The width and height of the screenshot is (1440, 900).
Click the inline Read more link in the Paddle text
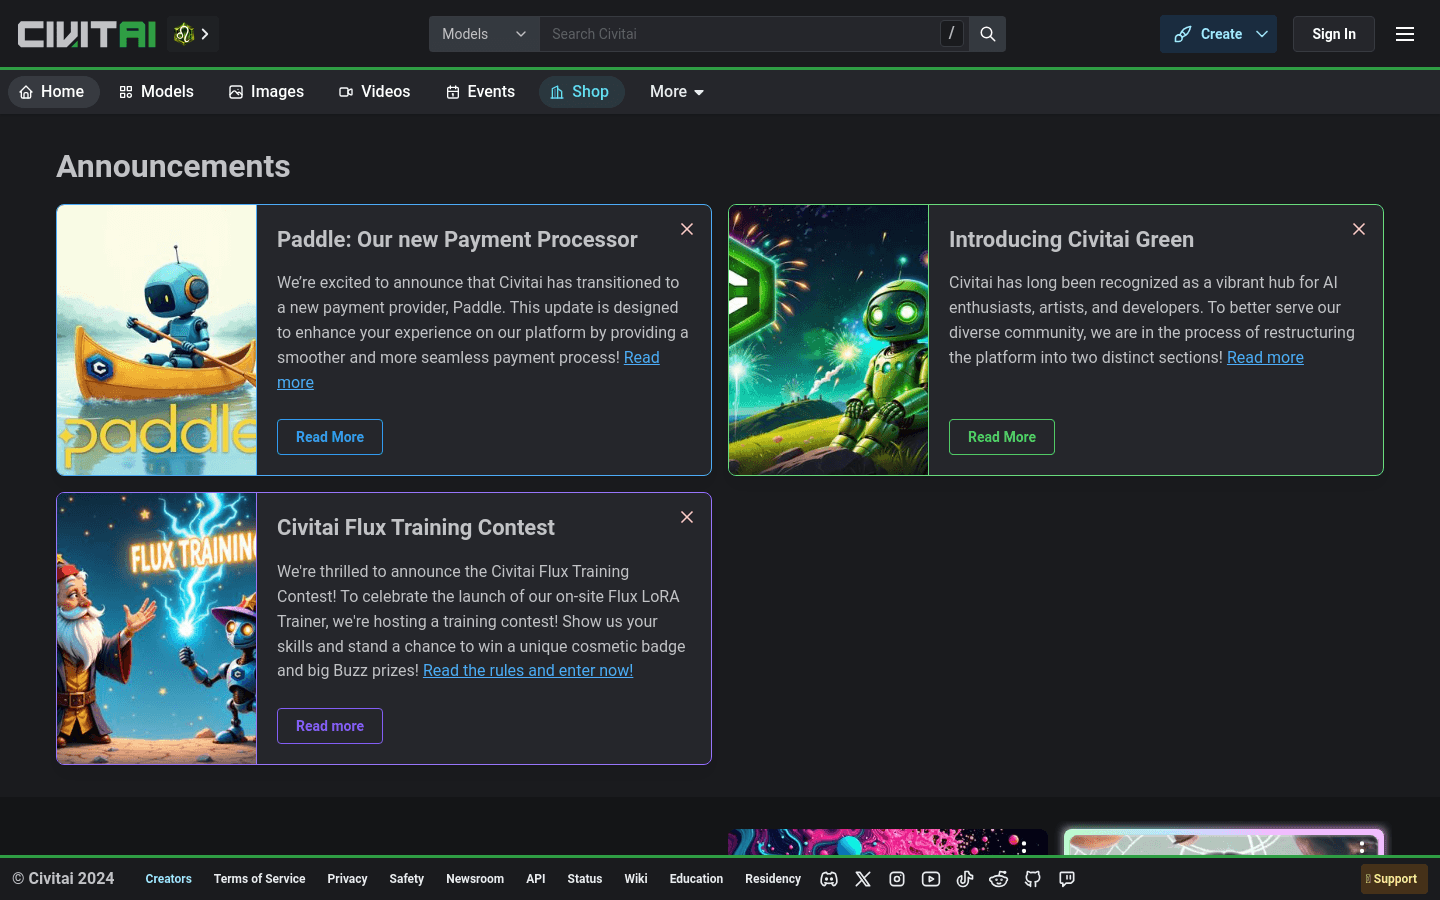641,358
